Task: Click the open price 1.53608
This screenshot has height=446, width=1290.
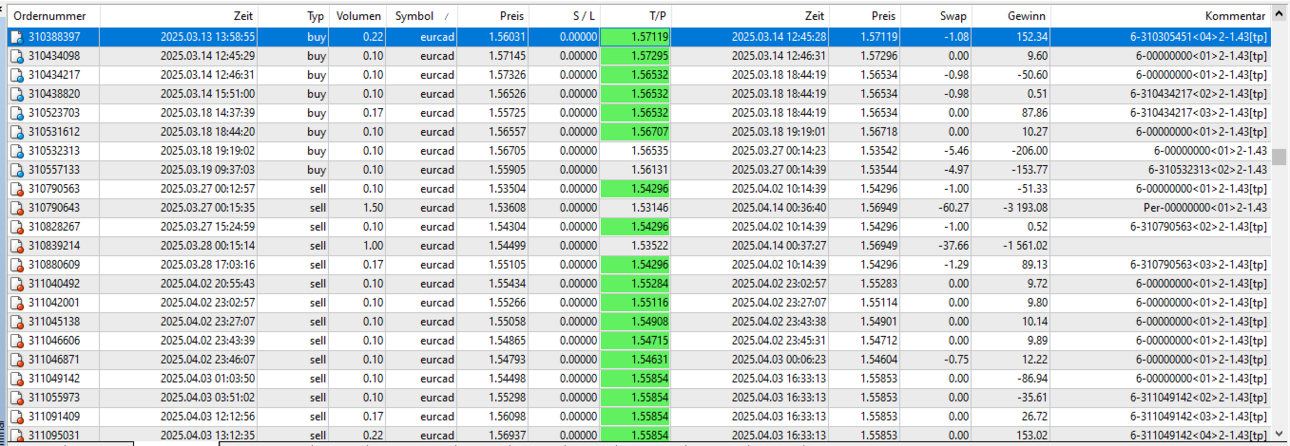Action: (x=505, y=207)
